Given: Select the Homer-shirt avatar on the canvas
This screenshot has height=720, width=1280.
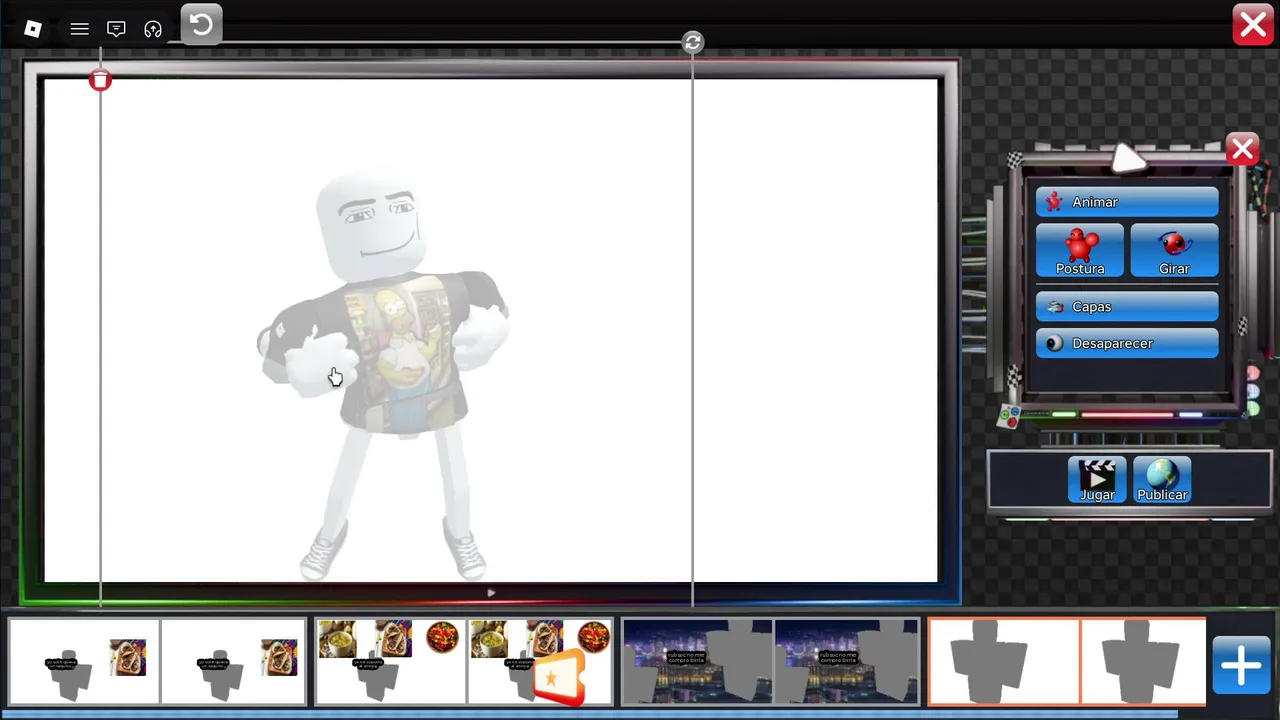Looking at the screenshot, I should point(385,375).
